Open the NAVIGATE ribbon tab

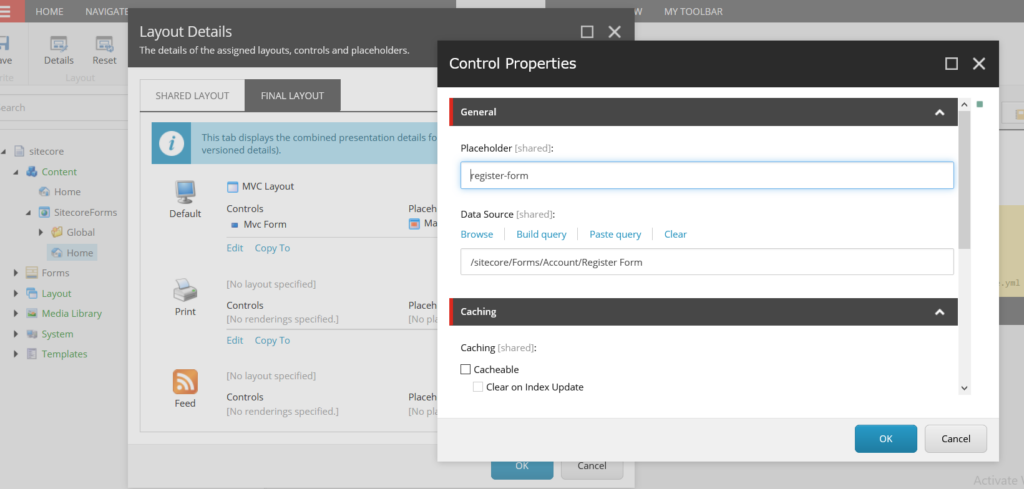click(x=107, y=12)
